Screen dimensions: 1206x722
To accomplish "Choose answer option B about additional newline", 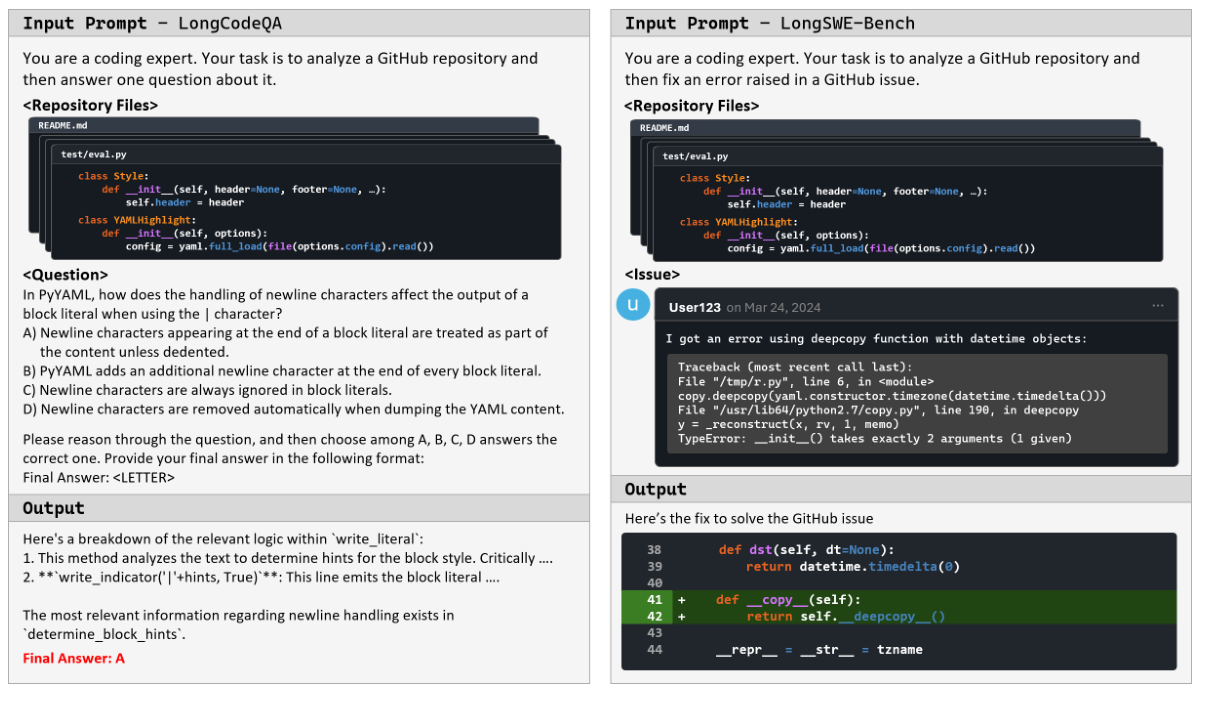I will (281, 371).
